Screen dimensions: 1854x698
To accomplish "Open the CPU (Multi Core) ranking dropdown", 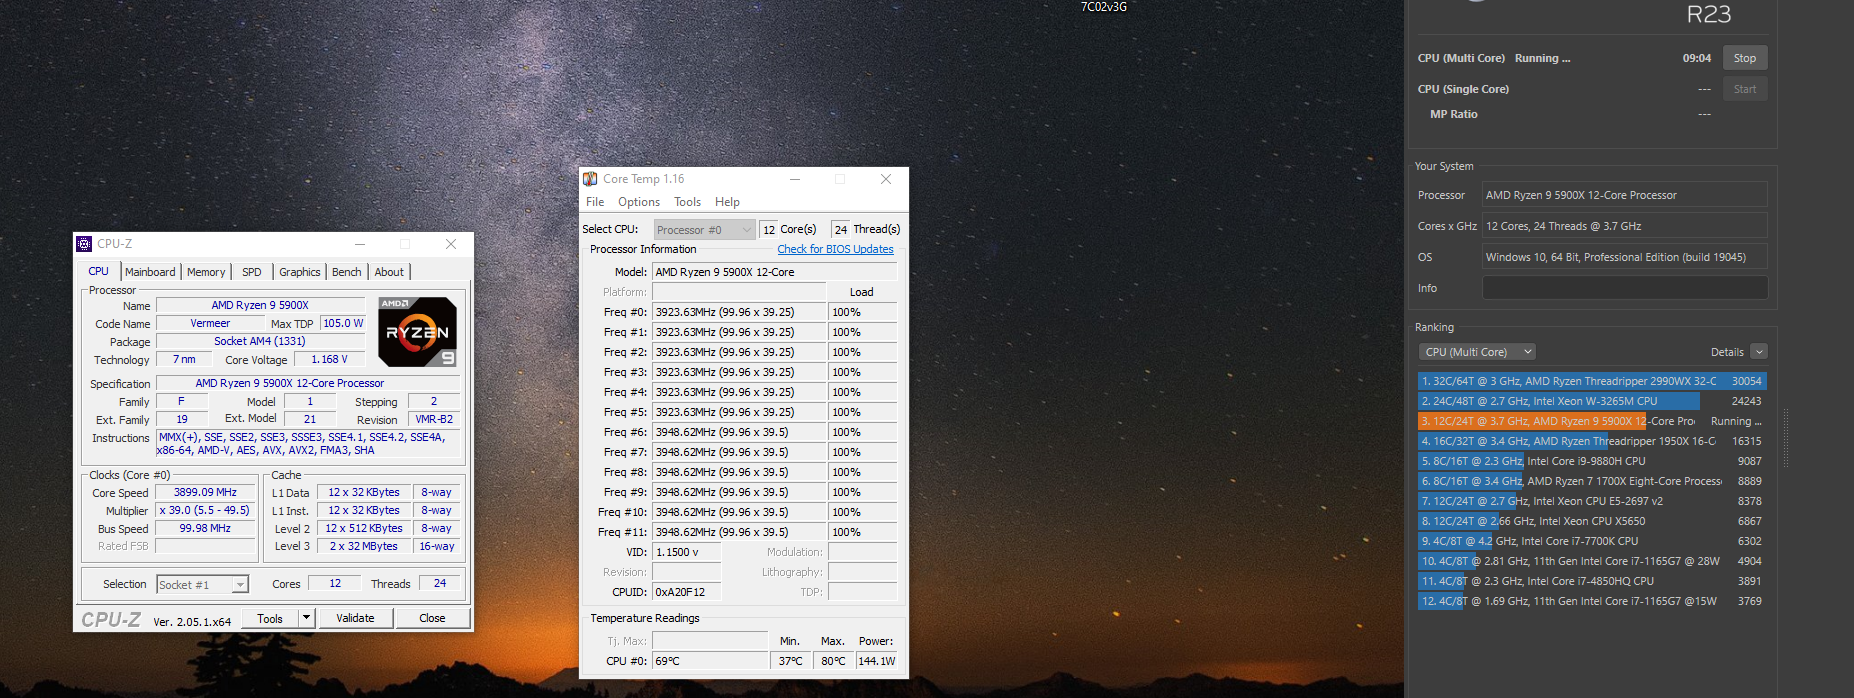I will (1477, 352).
